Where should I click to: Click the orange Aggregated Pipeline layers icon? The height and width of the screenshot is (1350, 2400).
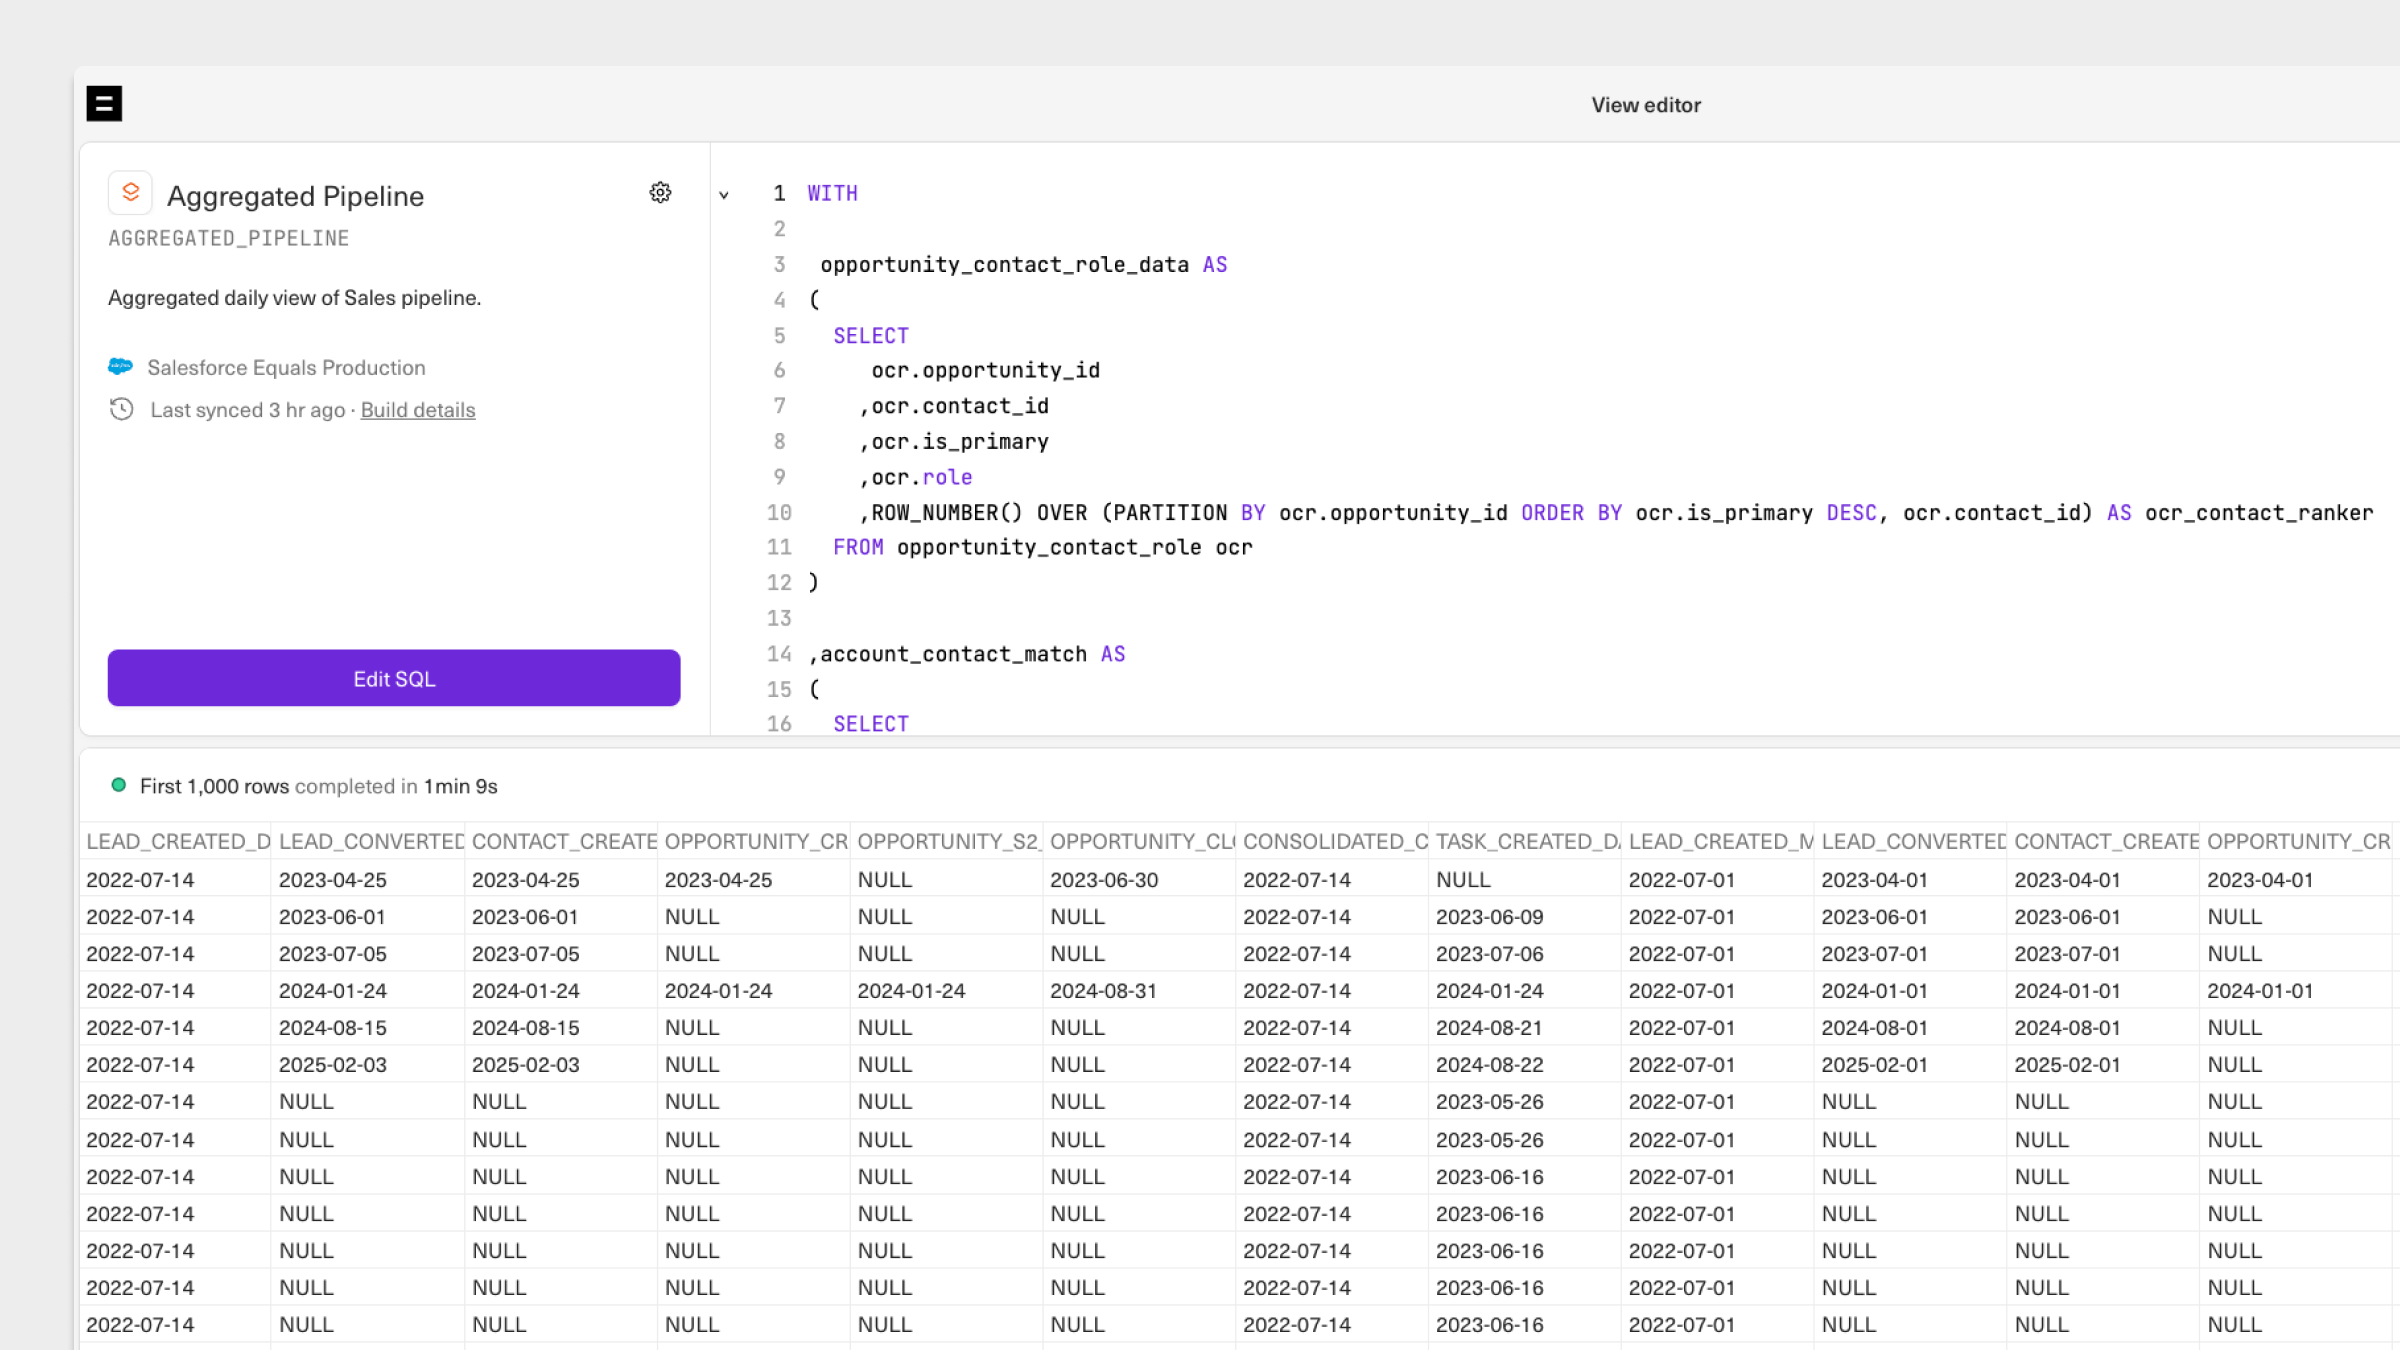coord(130,192)
